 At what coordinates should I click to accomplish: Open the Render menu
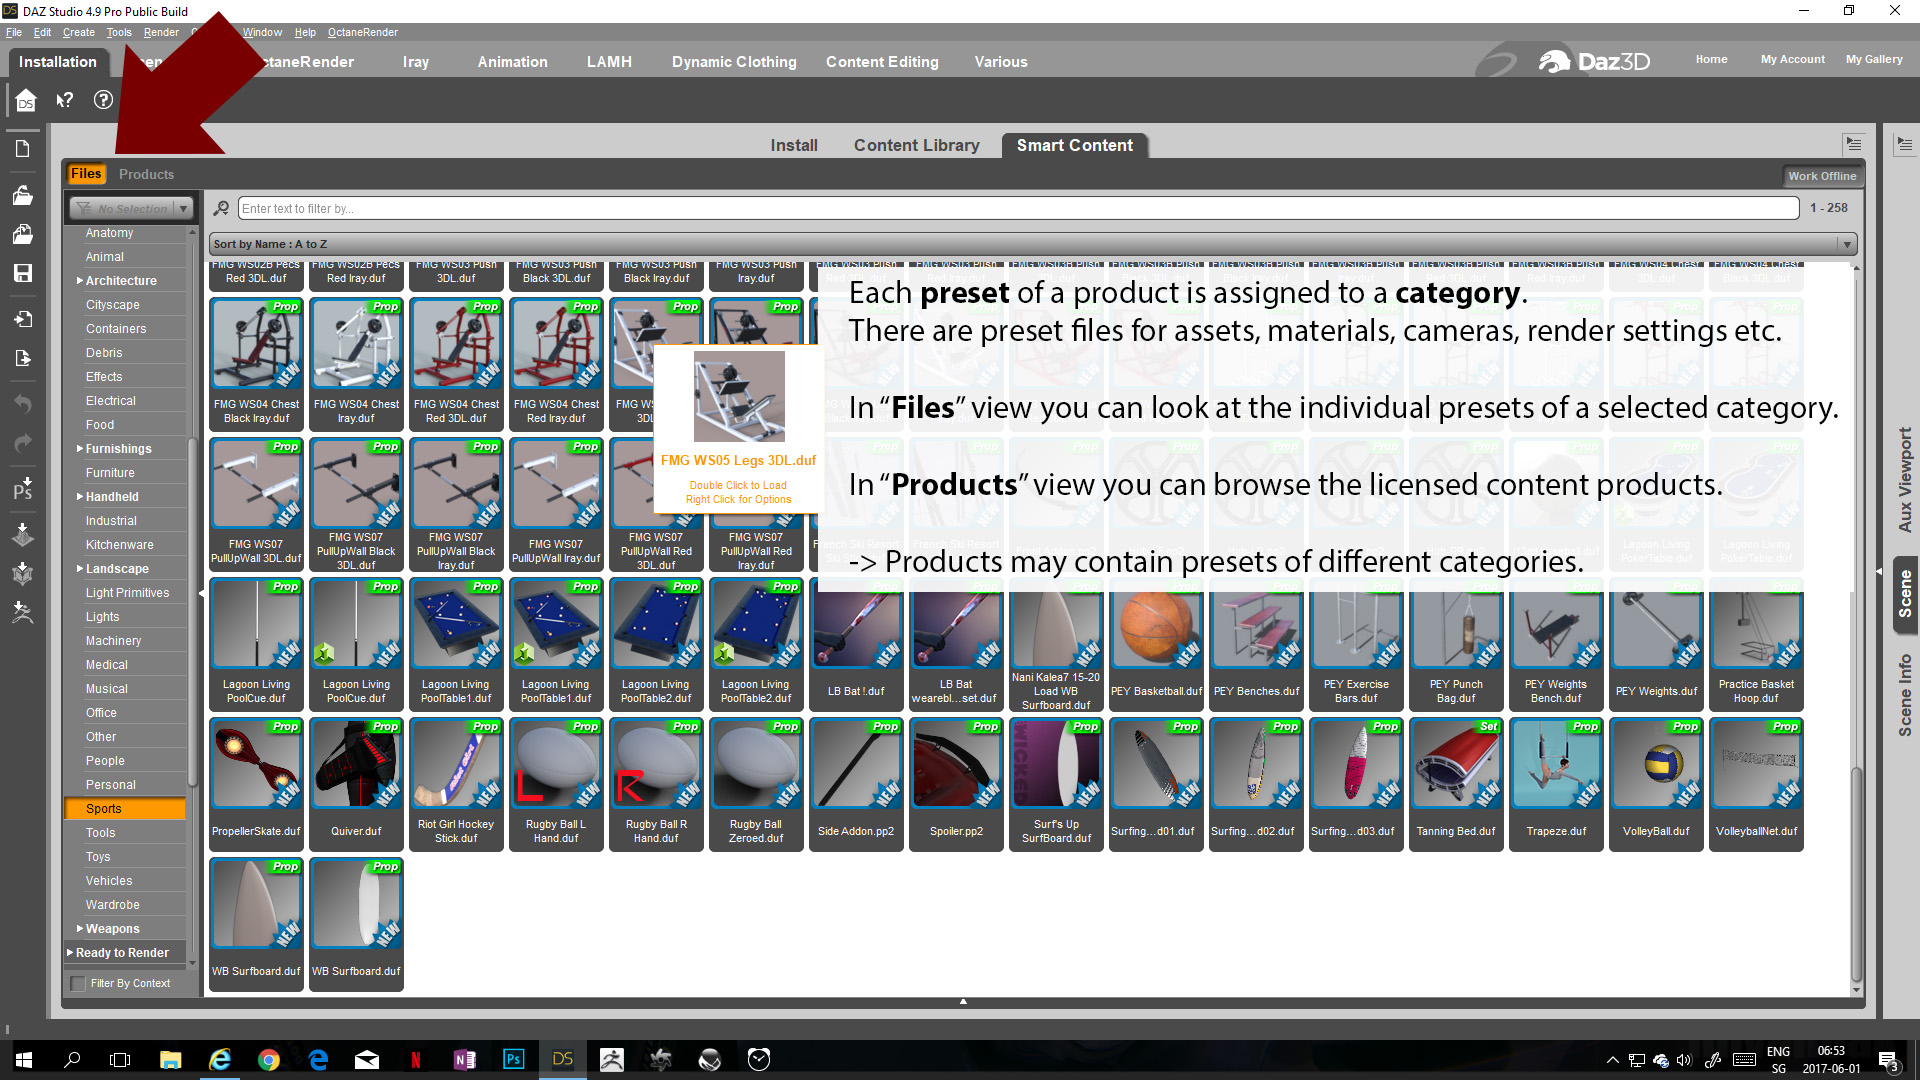pyautogui.click(x=161, y=32)
